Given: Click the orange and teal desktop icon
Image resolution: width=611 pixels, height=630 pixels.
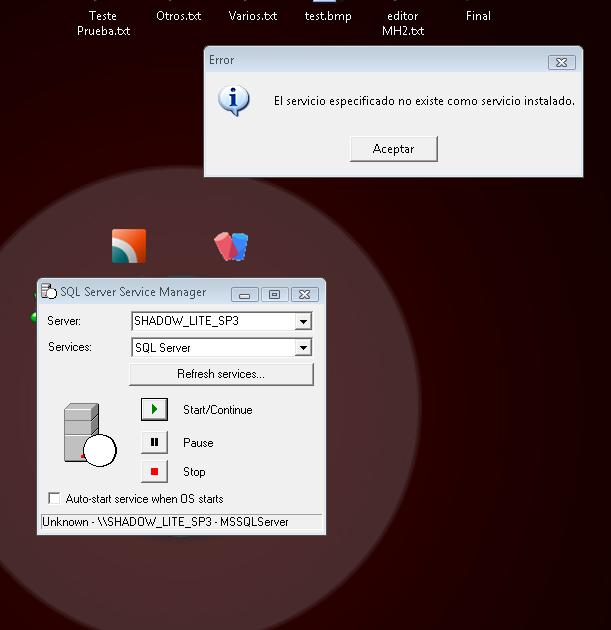Looking at the screenshot, I should coord(129,246).
